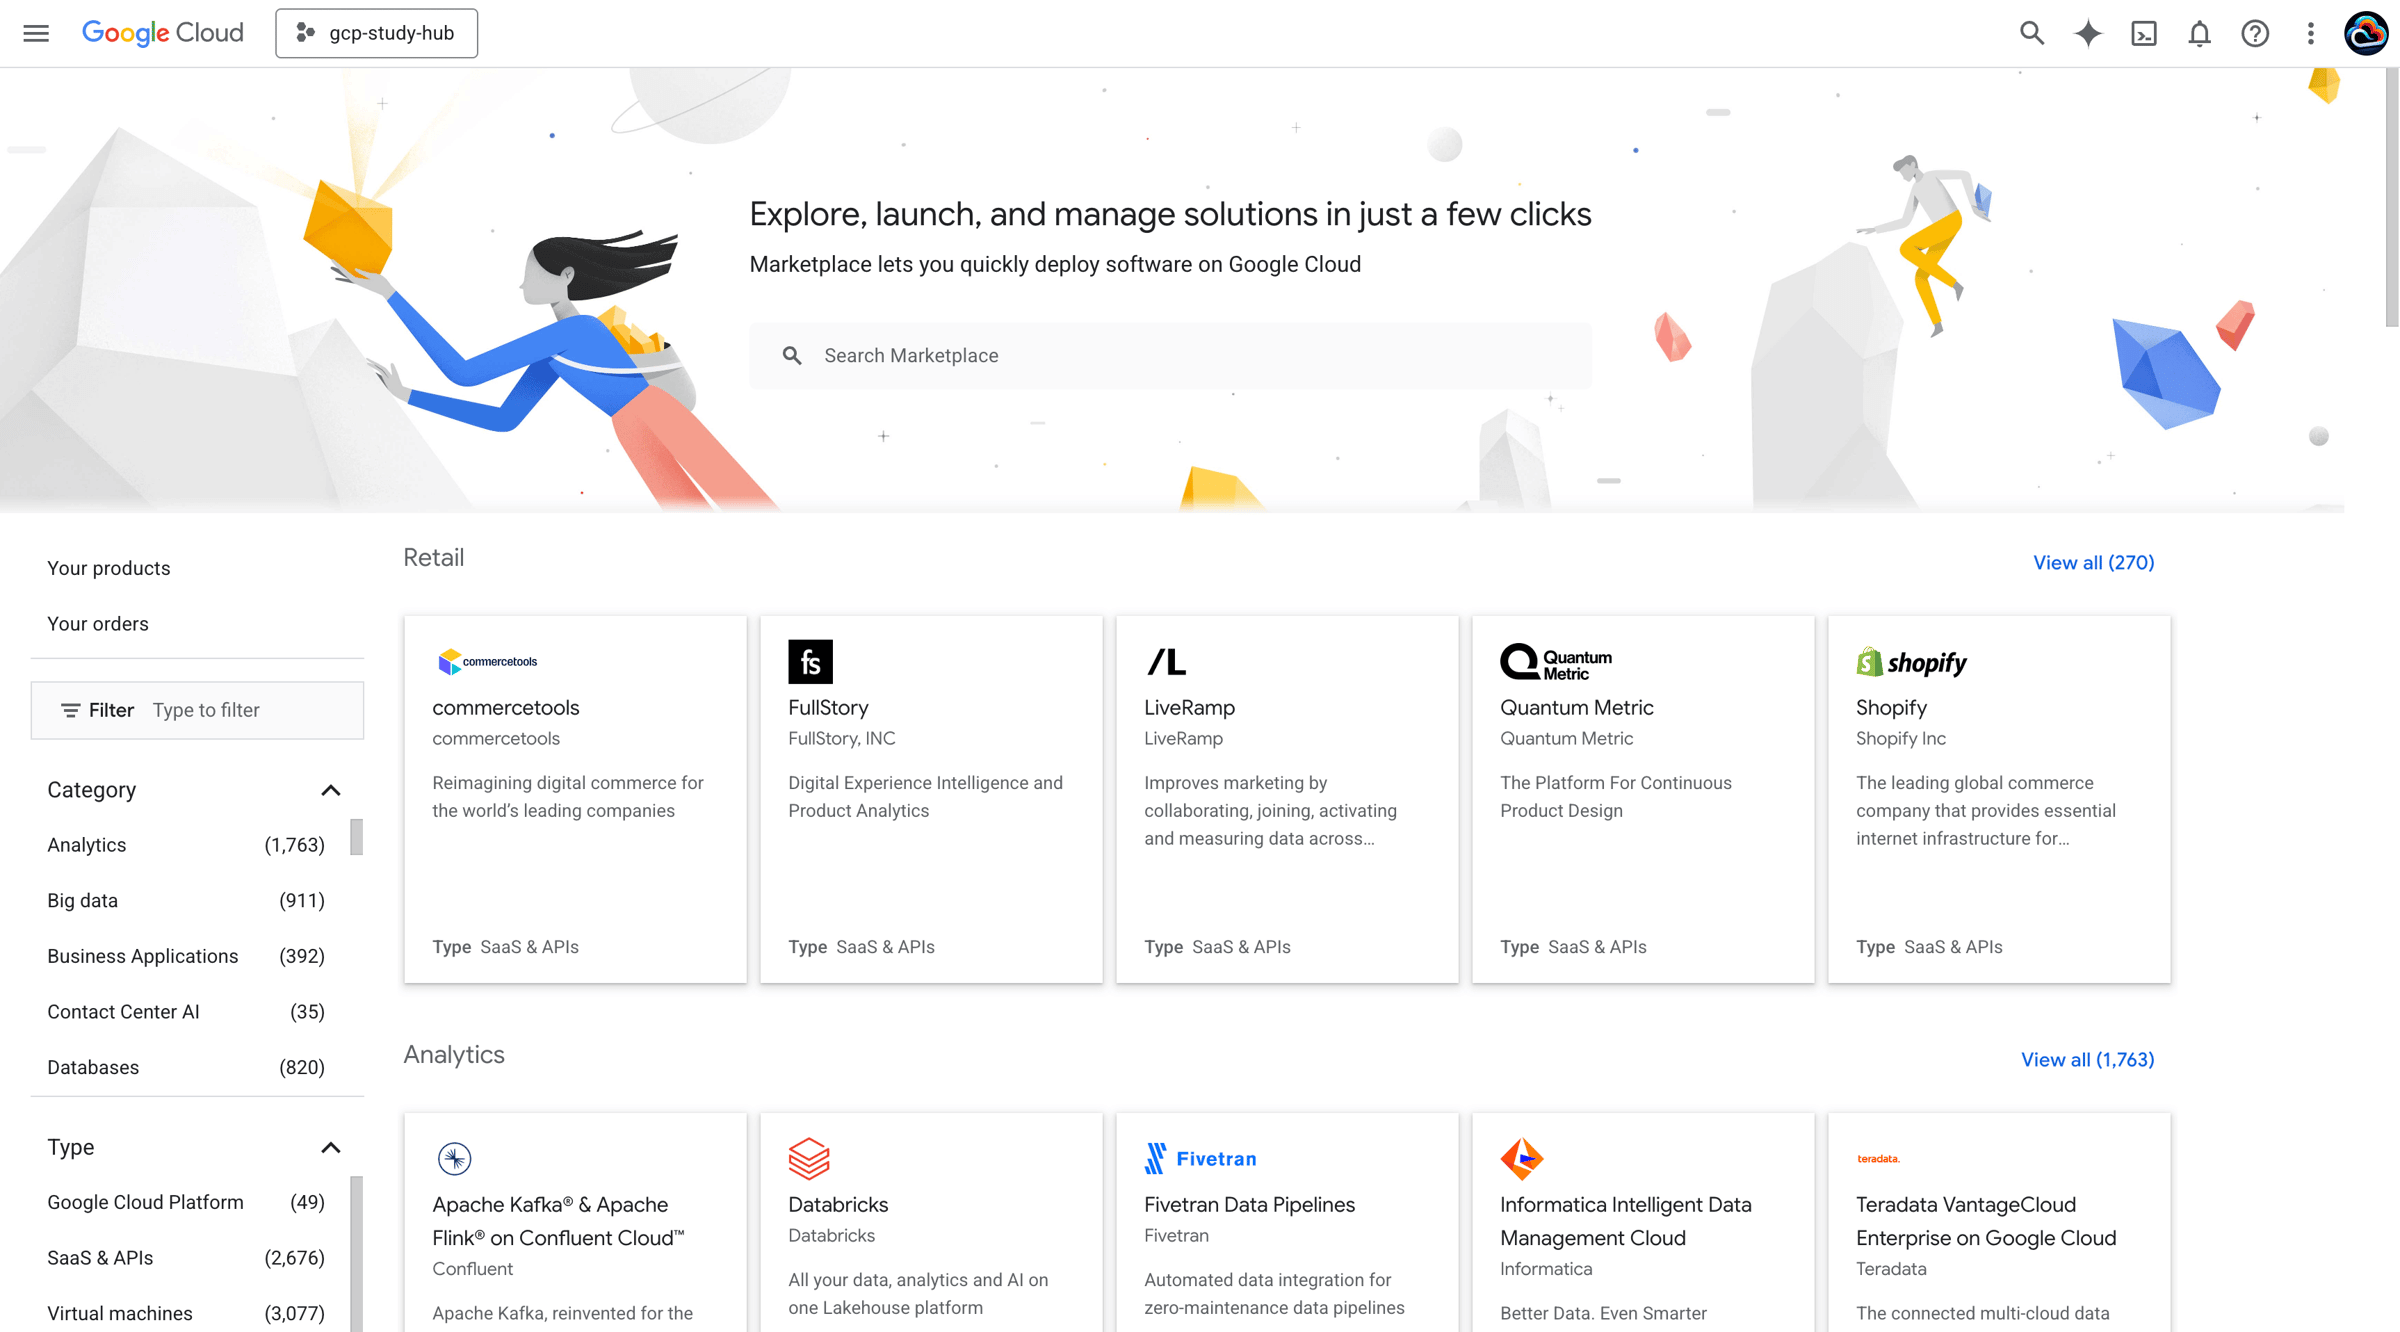This screenshot has width=2400, height=1332.
Task: Click the Databricks logo icon
Action: click(x=809, y=1158)
